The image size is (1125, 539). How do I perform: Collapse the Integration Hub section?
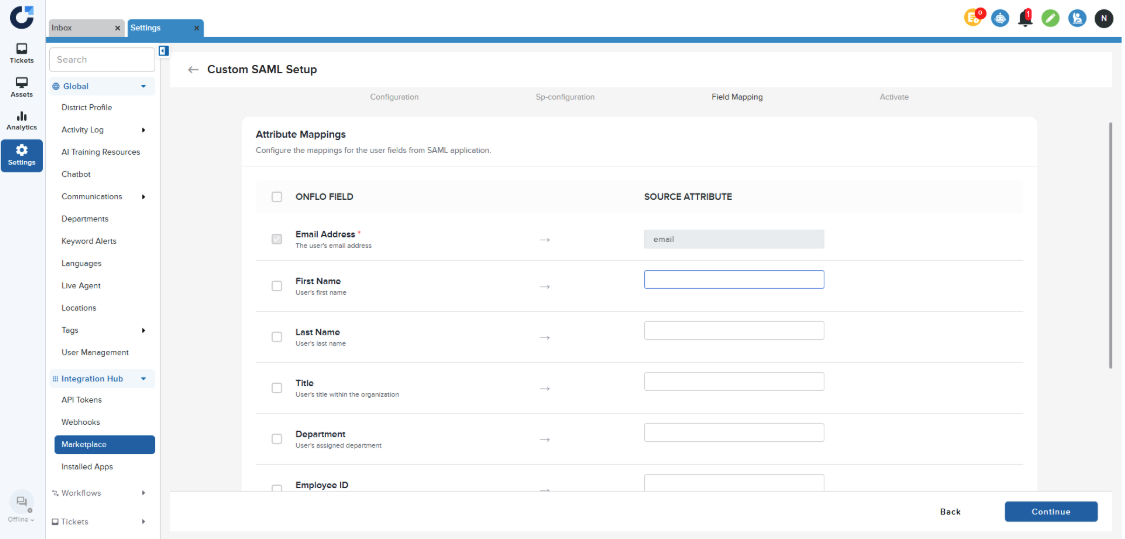click(143, 379)
